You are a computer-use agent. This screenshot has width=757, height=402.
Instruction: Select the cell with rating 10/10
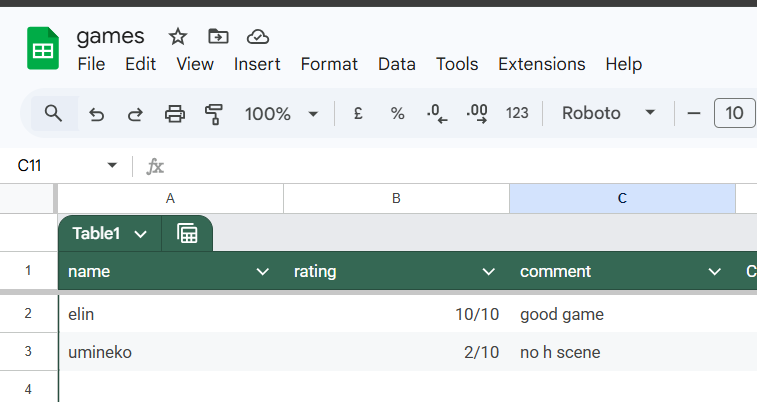(396, 314)
